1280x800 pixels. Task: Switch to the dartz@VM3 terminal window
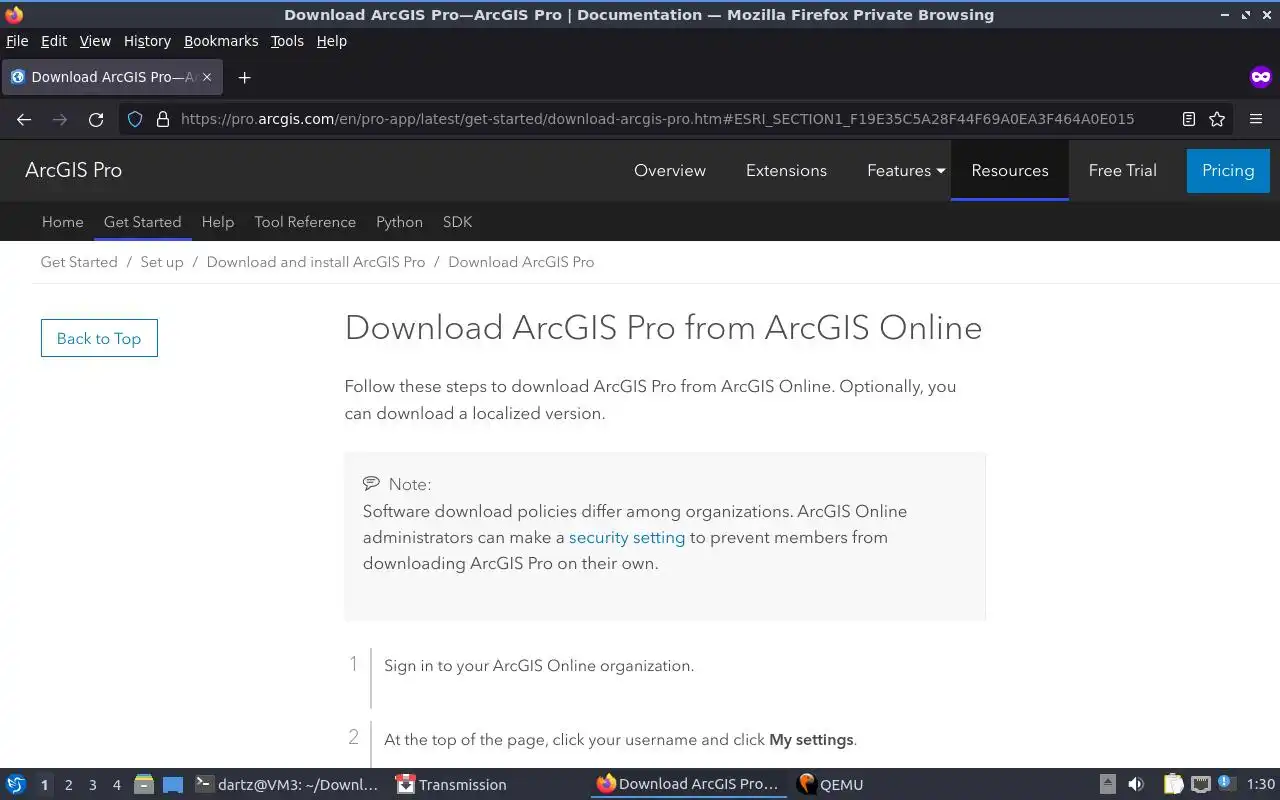(x=288, y=785)
